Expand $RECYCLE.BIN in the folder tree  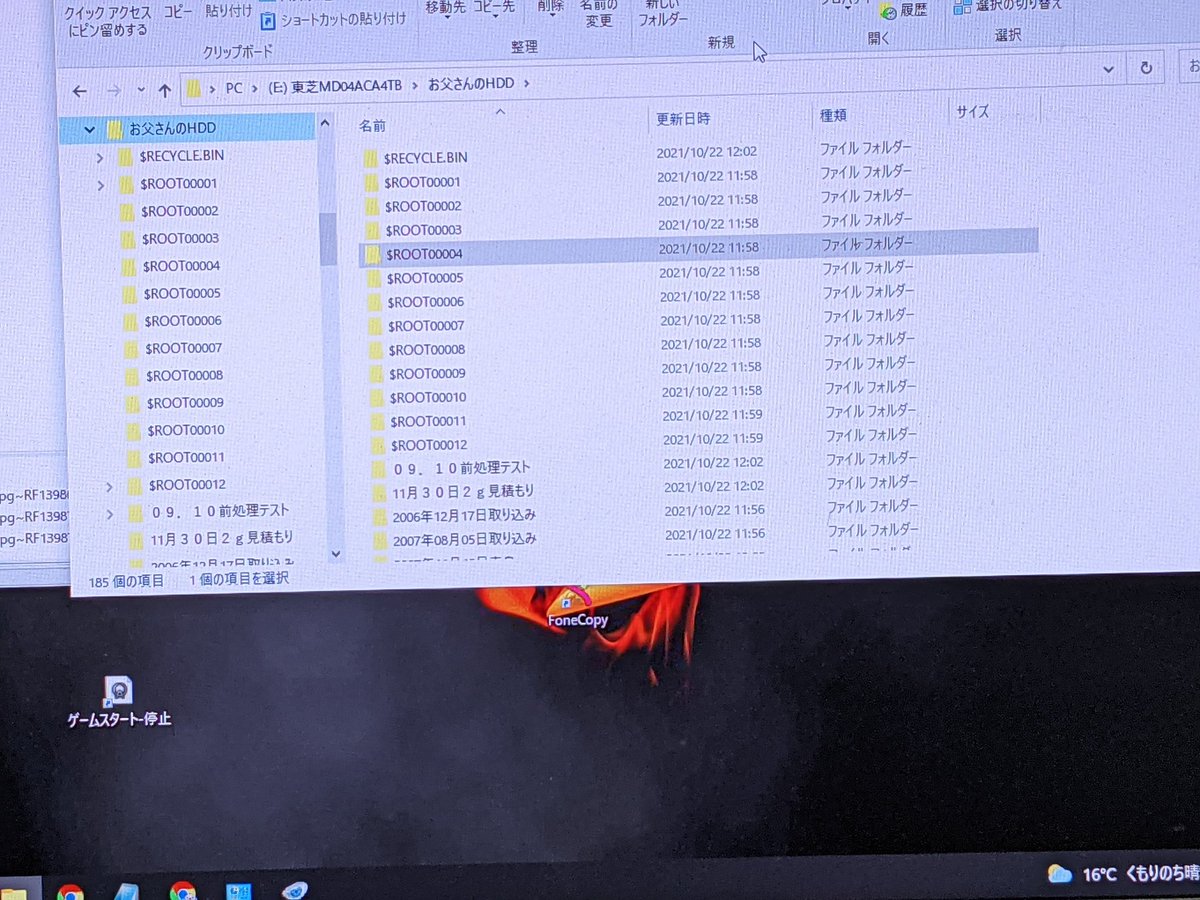point(98,156)
